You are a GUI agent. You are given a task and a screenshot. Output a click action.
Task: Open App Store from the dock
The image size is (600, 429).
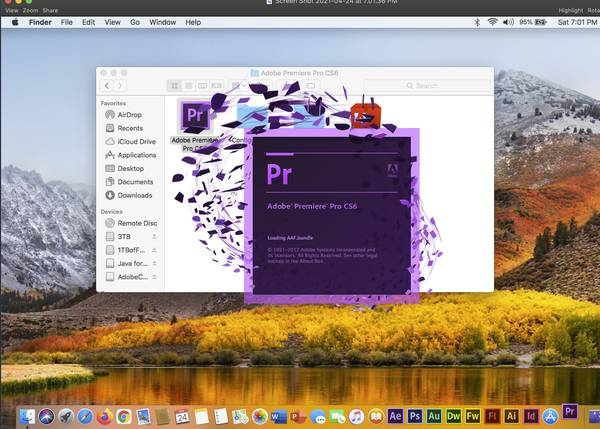click(x=550, y=416)
